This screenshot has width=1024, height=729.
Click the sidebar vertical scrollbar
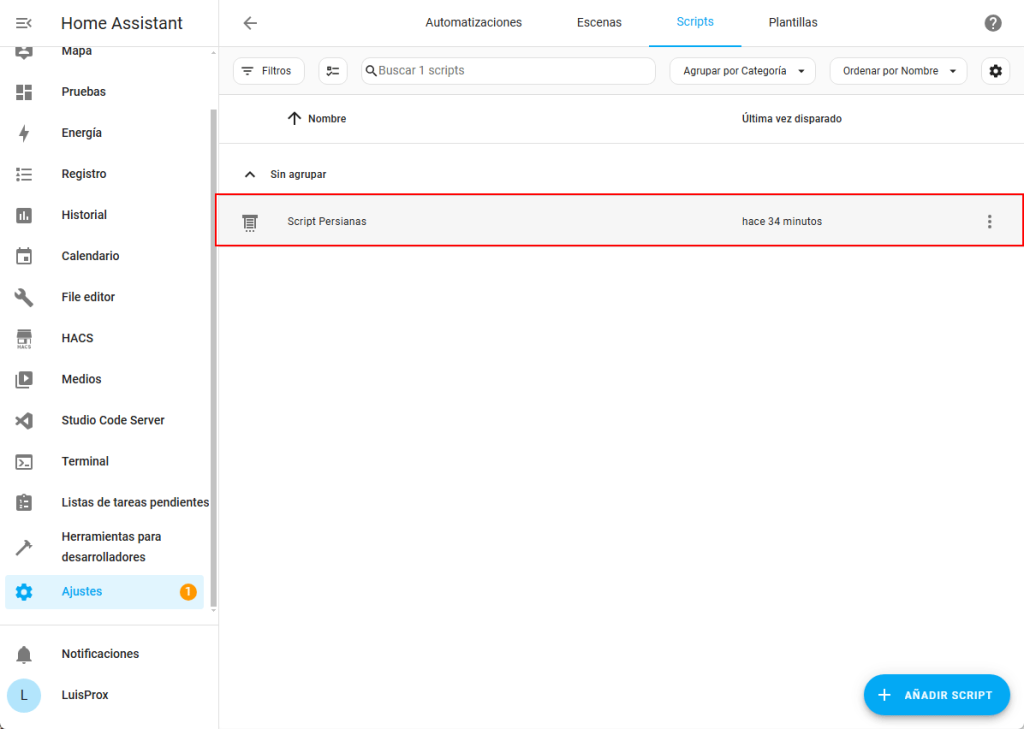[213, 350]
